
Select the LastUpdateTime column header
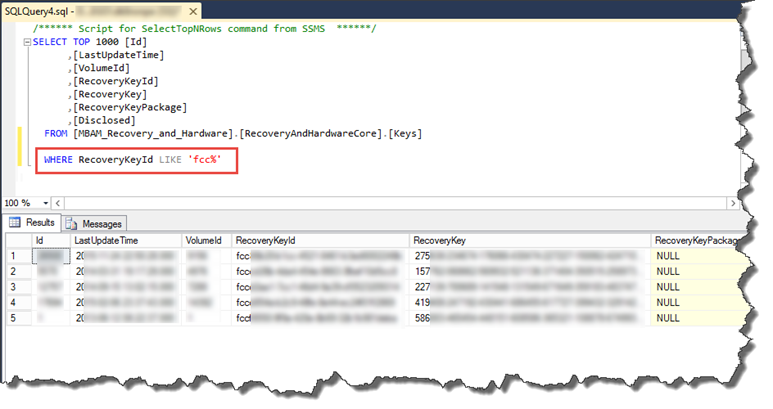pos(126,240)
